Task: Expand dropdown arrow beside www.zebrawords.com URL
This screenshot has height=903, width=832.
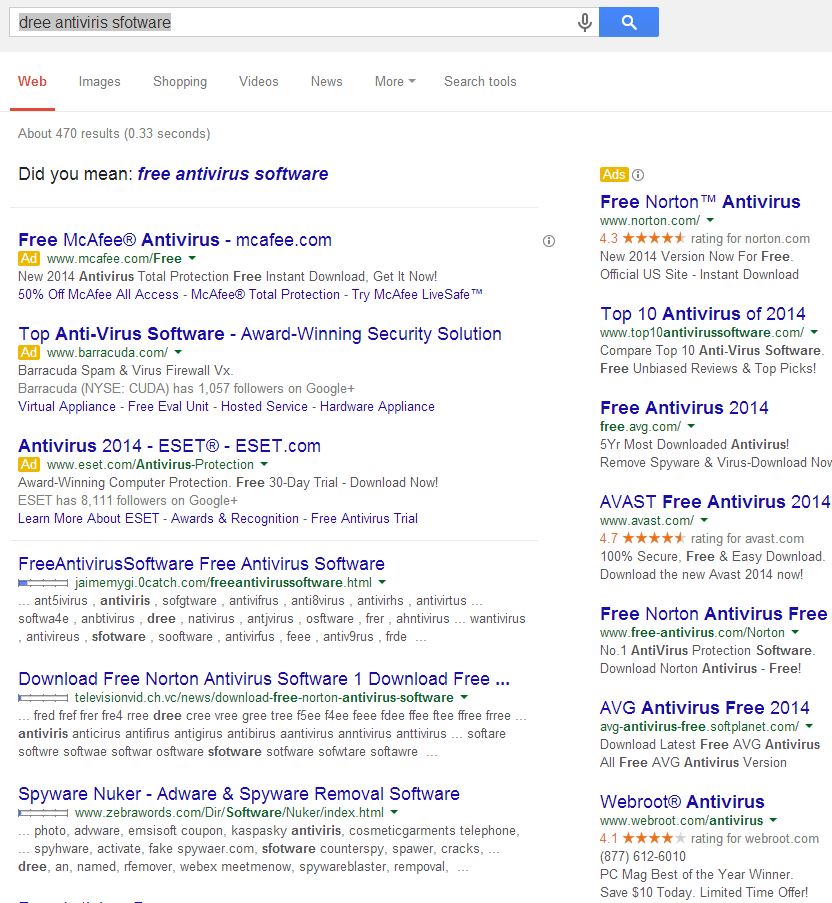Action: [x=394, y=812]
